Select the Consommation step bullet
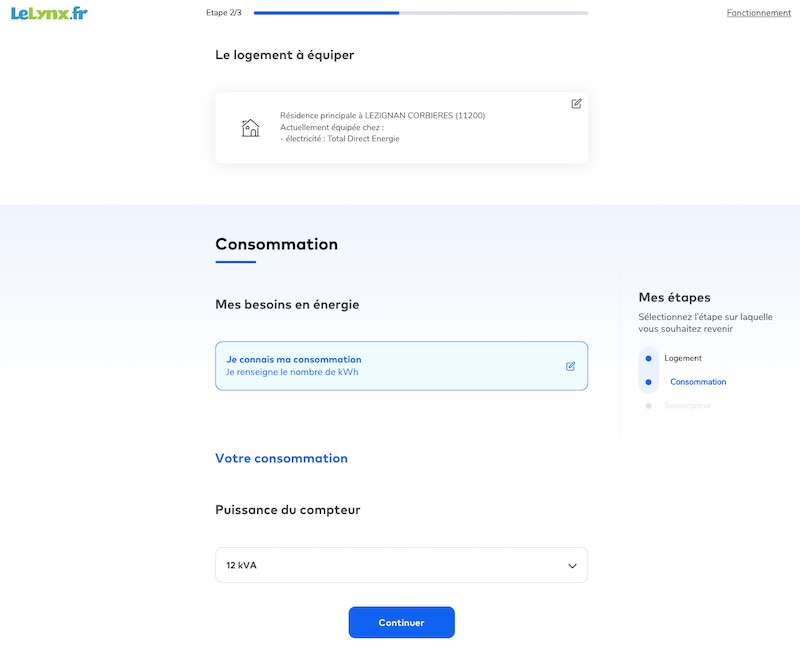 coord(648,382)
